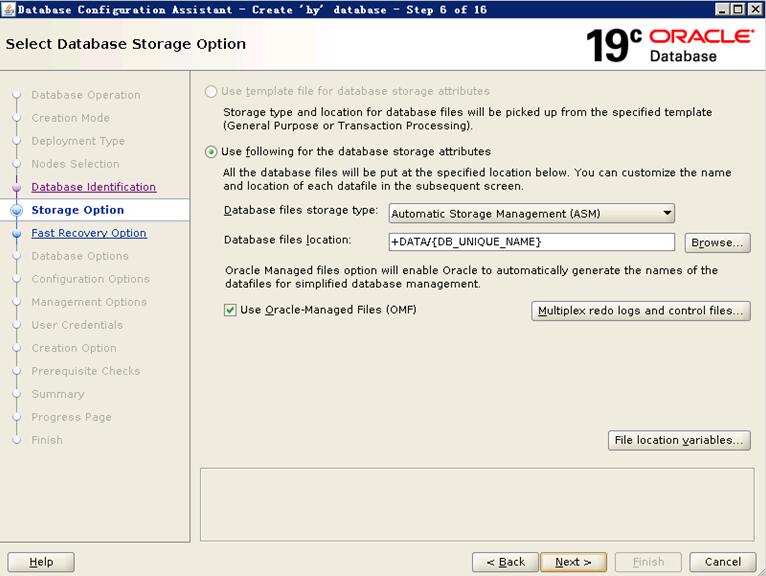The width and height of the screenshot is (766, 576).
Task: Click the Creation Option step label
Action: 74,348
